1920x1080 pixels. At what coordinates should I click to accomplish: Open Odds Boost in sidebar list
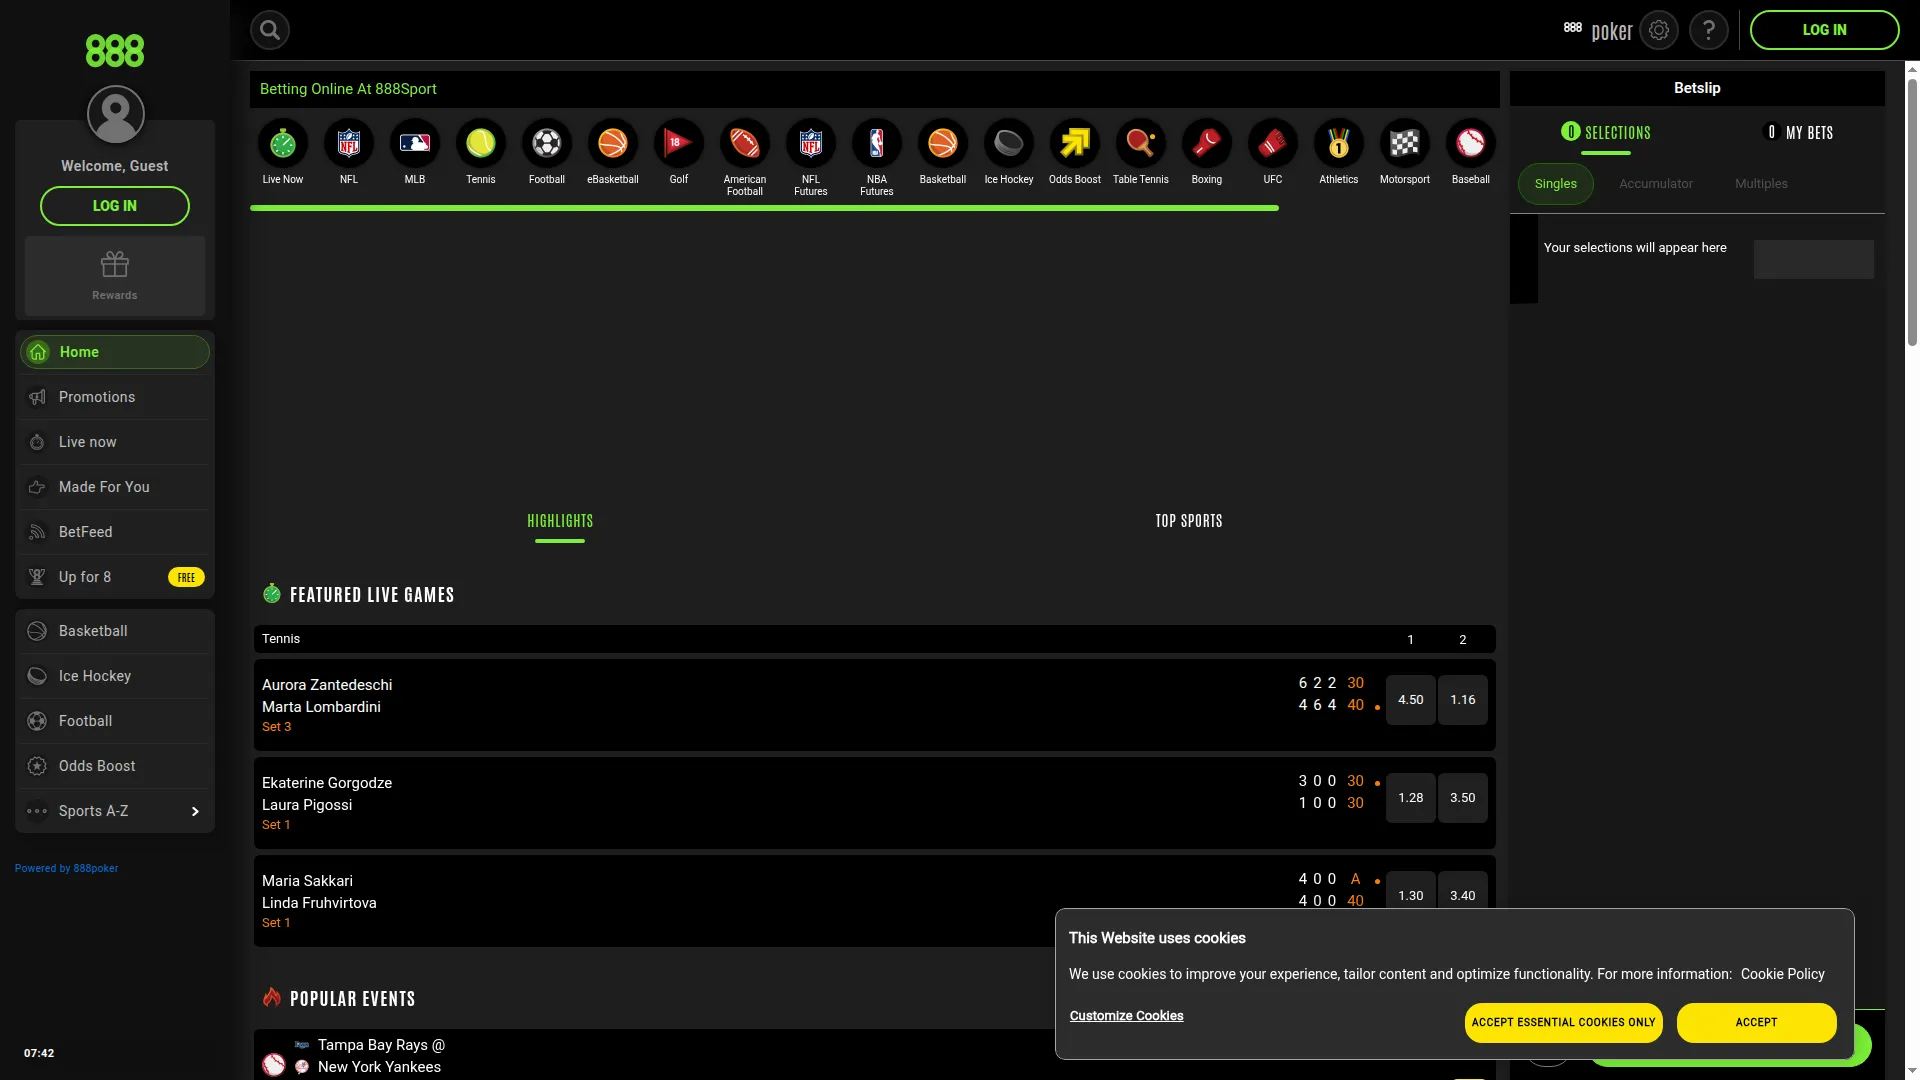click(115, 766)
